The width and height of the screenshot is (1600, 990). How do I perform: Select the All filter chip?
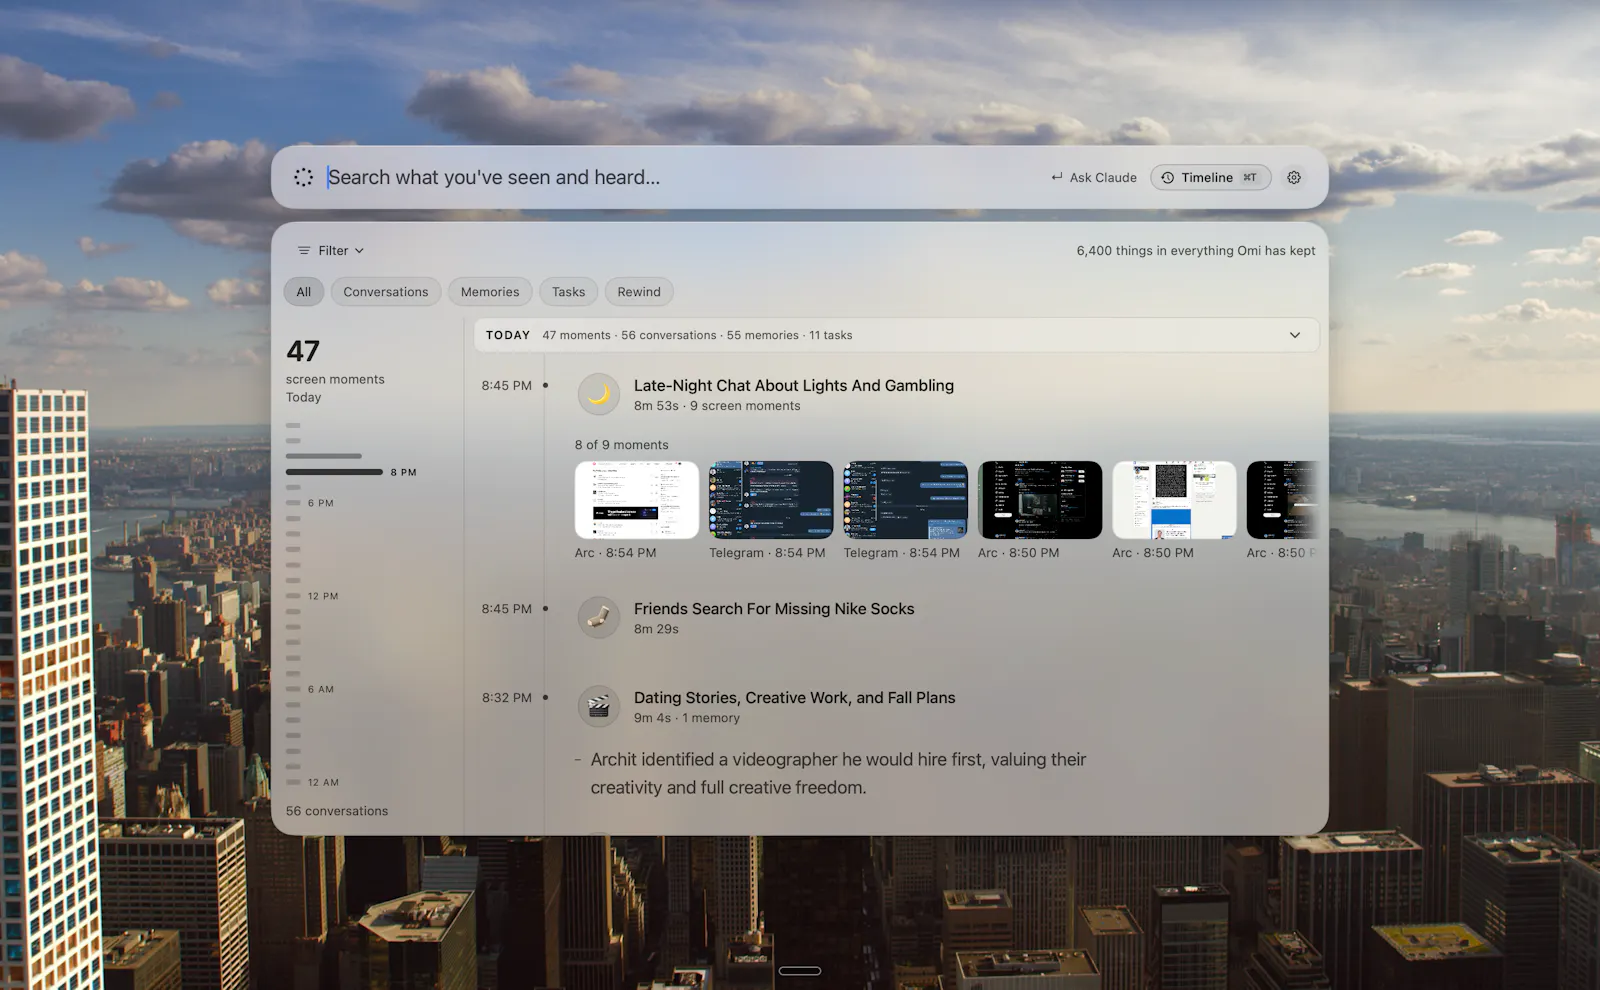click(304, 292)
